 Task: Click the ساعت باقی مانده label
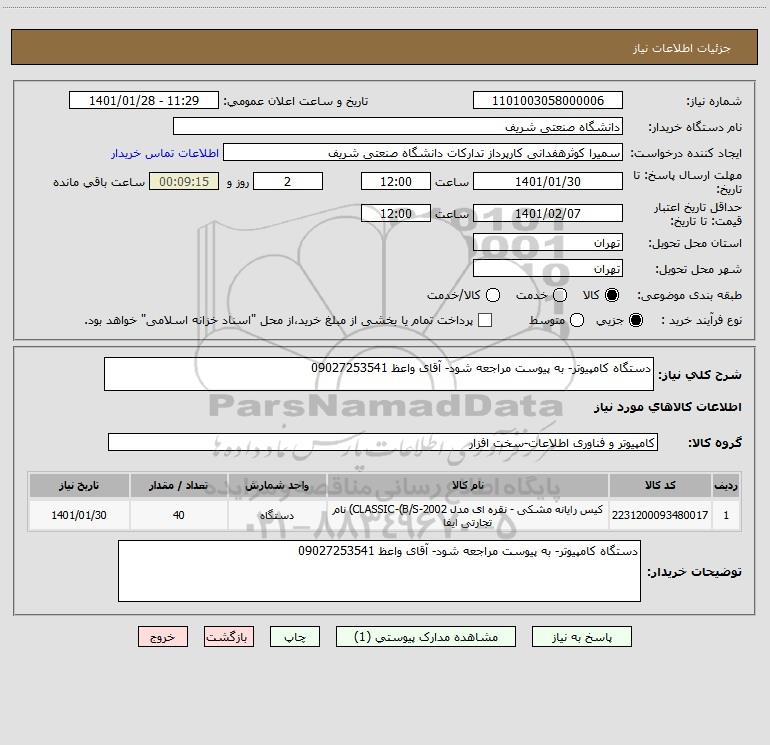click(x=99, y=182)
